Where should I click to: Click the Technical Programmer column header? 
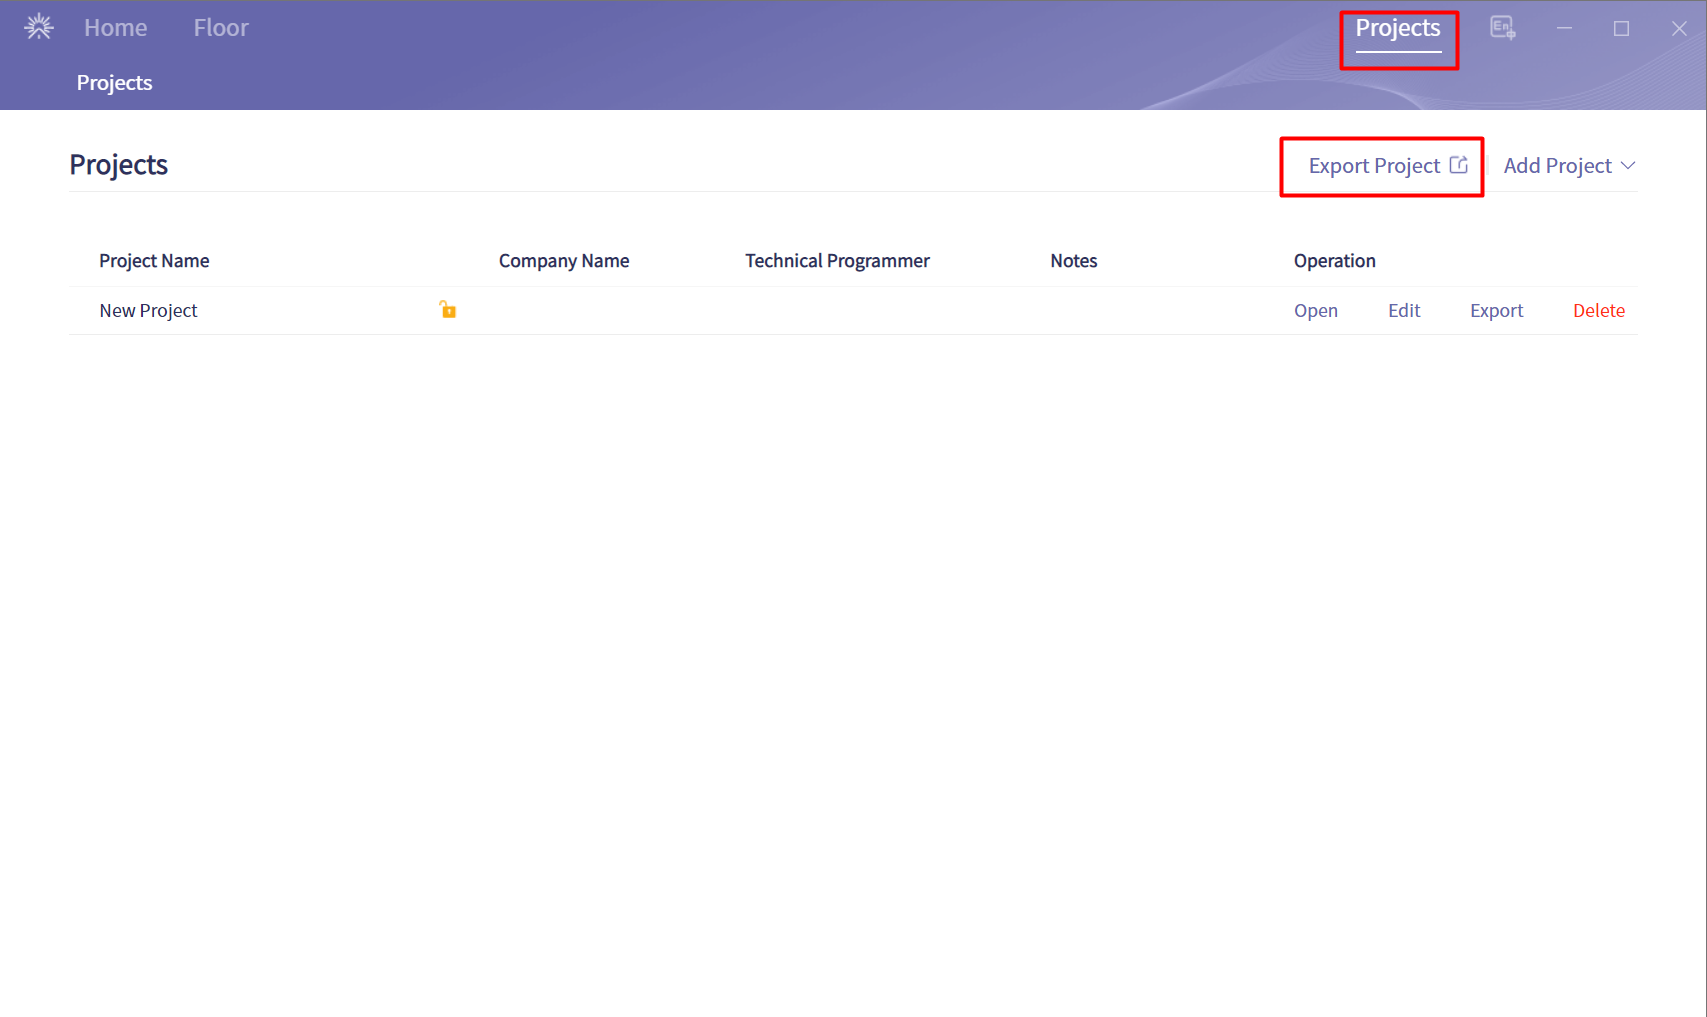point(837,261)
